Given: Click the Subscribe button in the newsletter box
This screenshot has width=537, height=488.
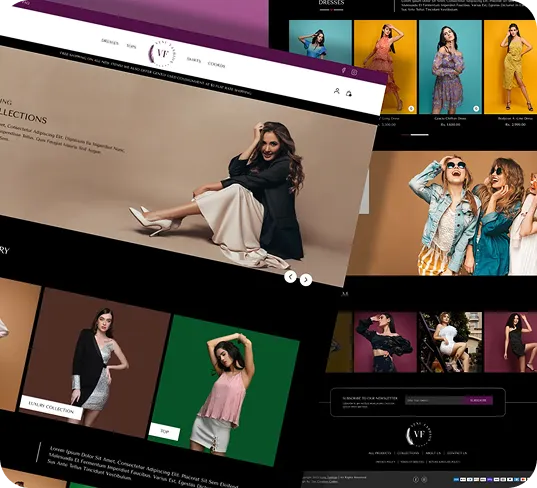Looking at the screenshot, I should point(478,400).
